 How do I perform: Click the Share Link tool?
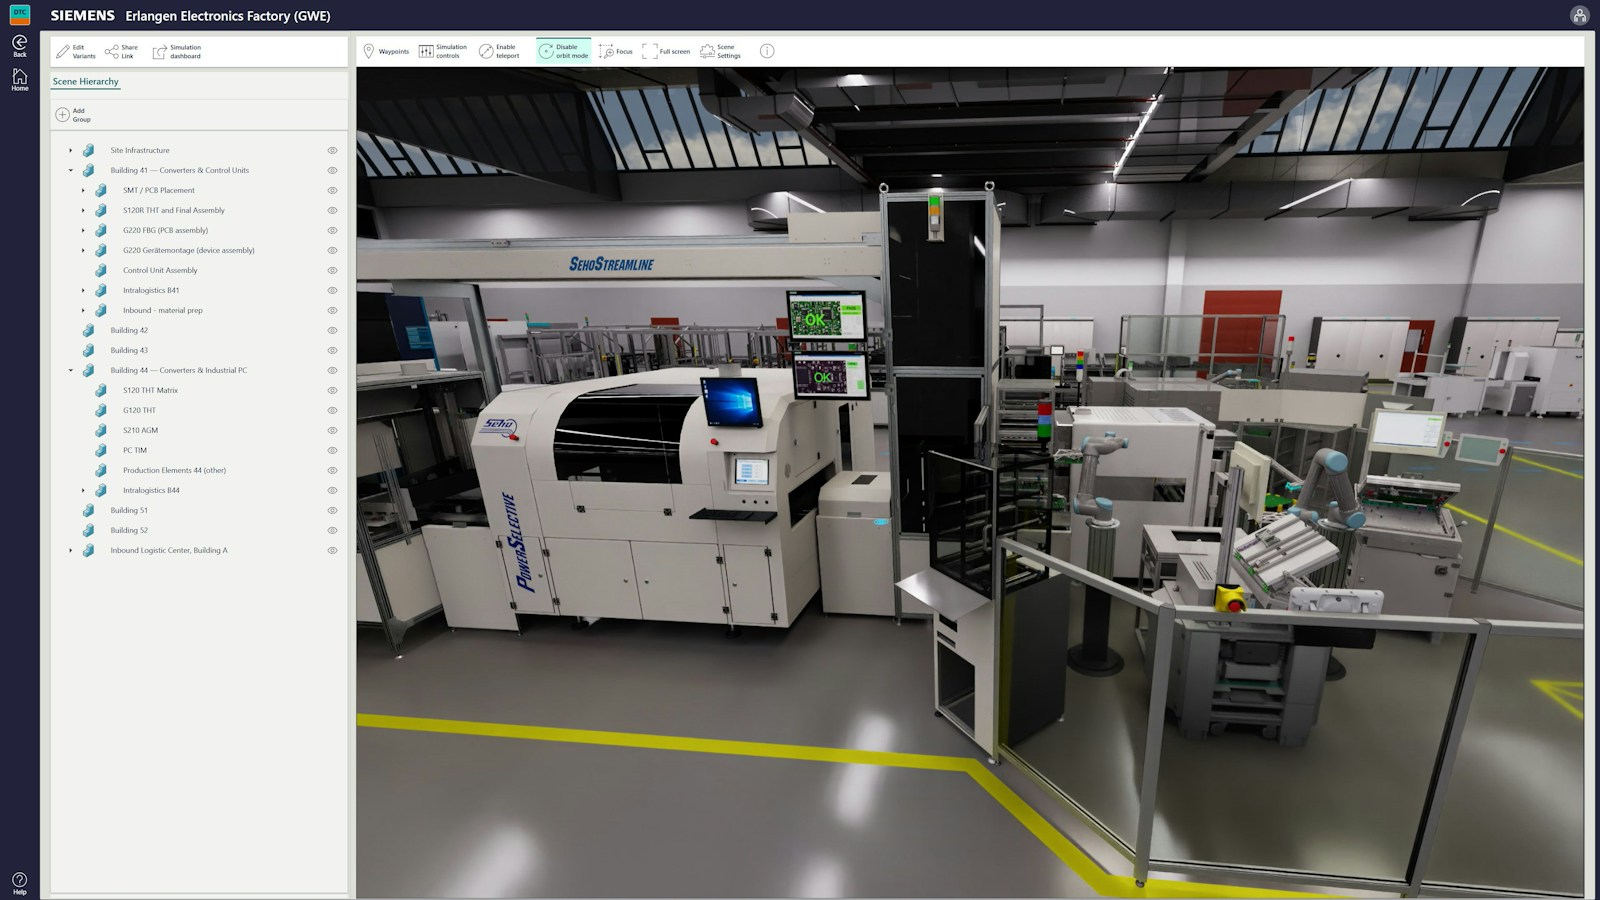tap(121, 51)
